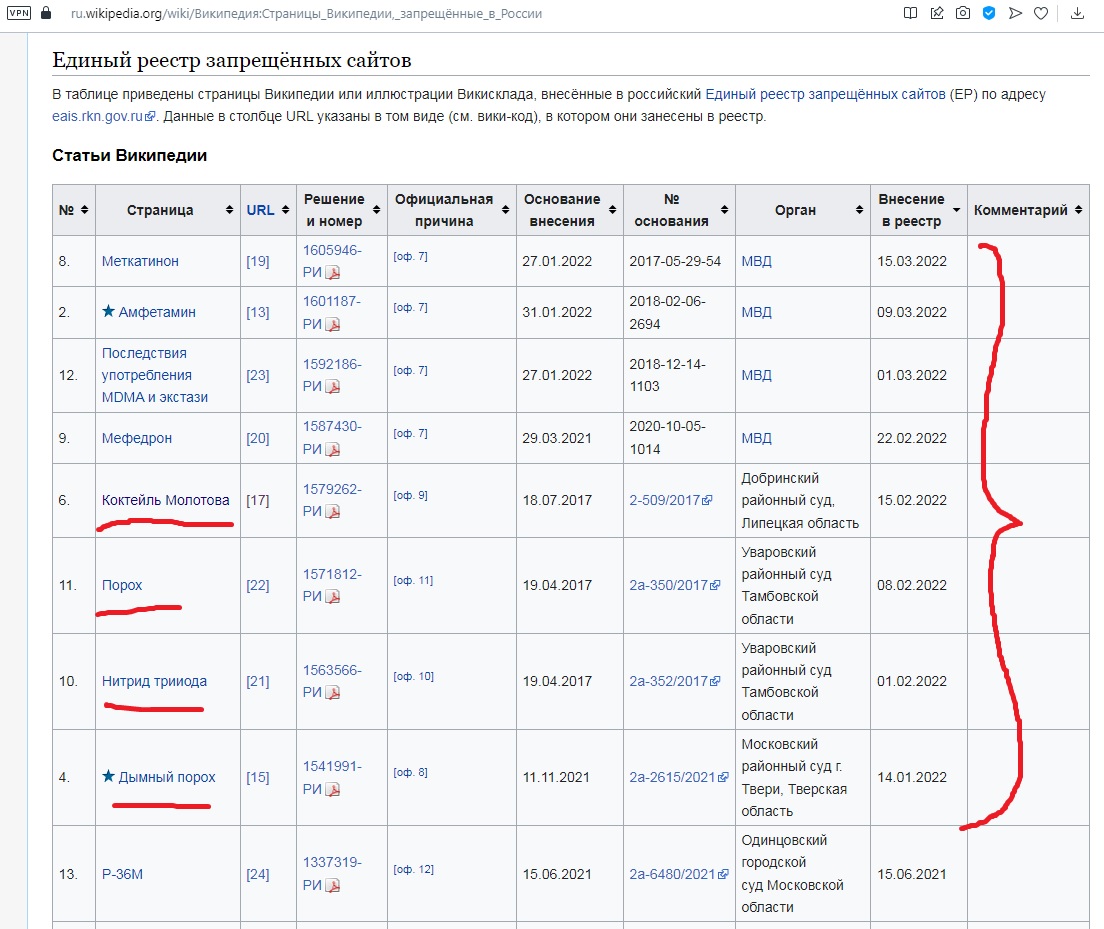Screen dimensions: 1104x929
Task: Open Последствия употребления MDMA и экстази link
Action: click(x=155, y=375)
